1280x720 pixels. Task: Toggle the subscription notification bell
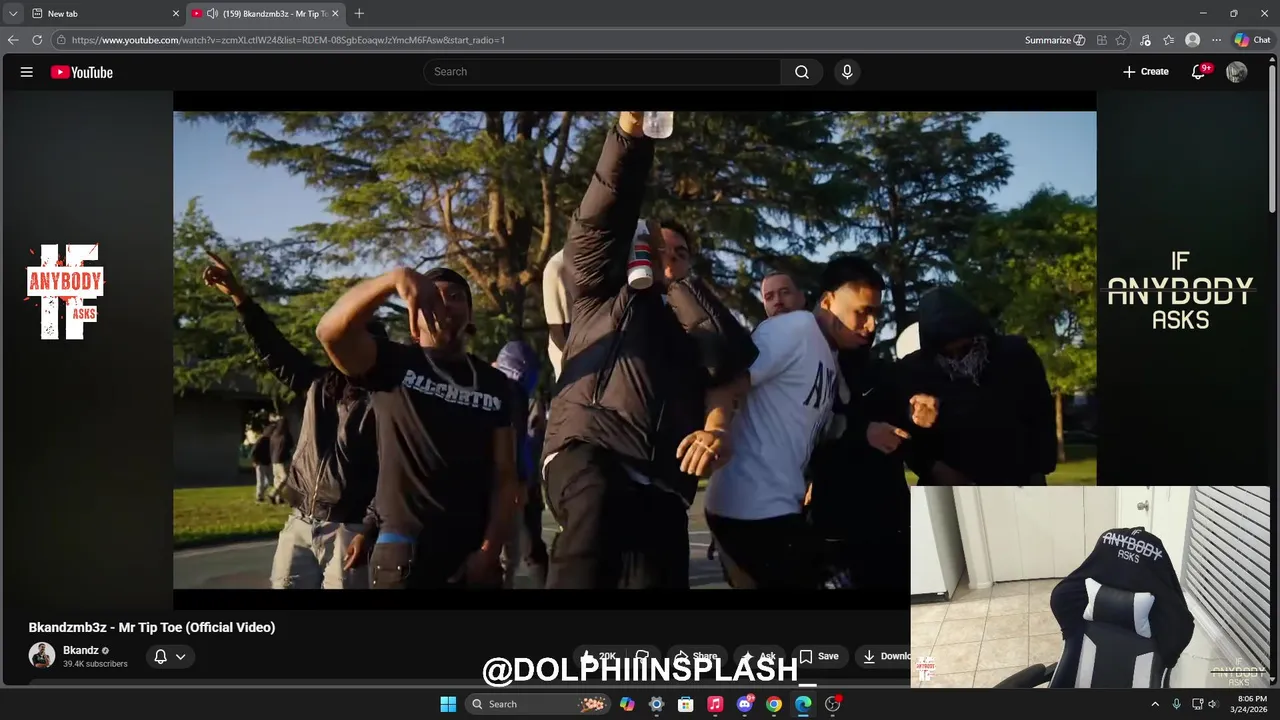pyautogui.click(x=160, y=657)
